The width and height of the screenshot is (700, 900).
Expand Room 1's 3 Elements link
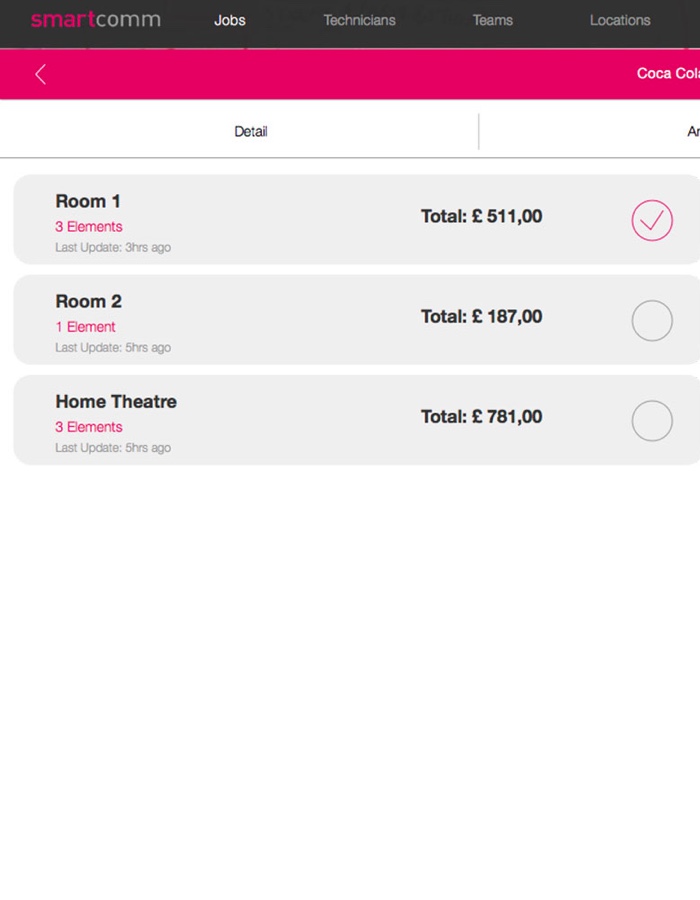click(89, 227)
